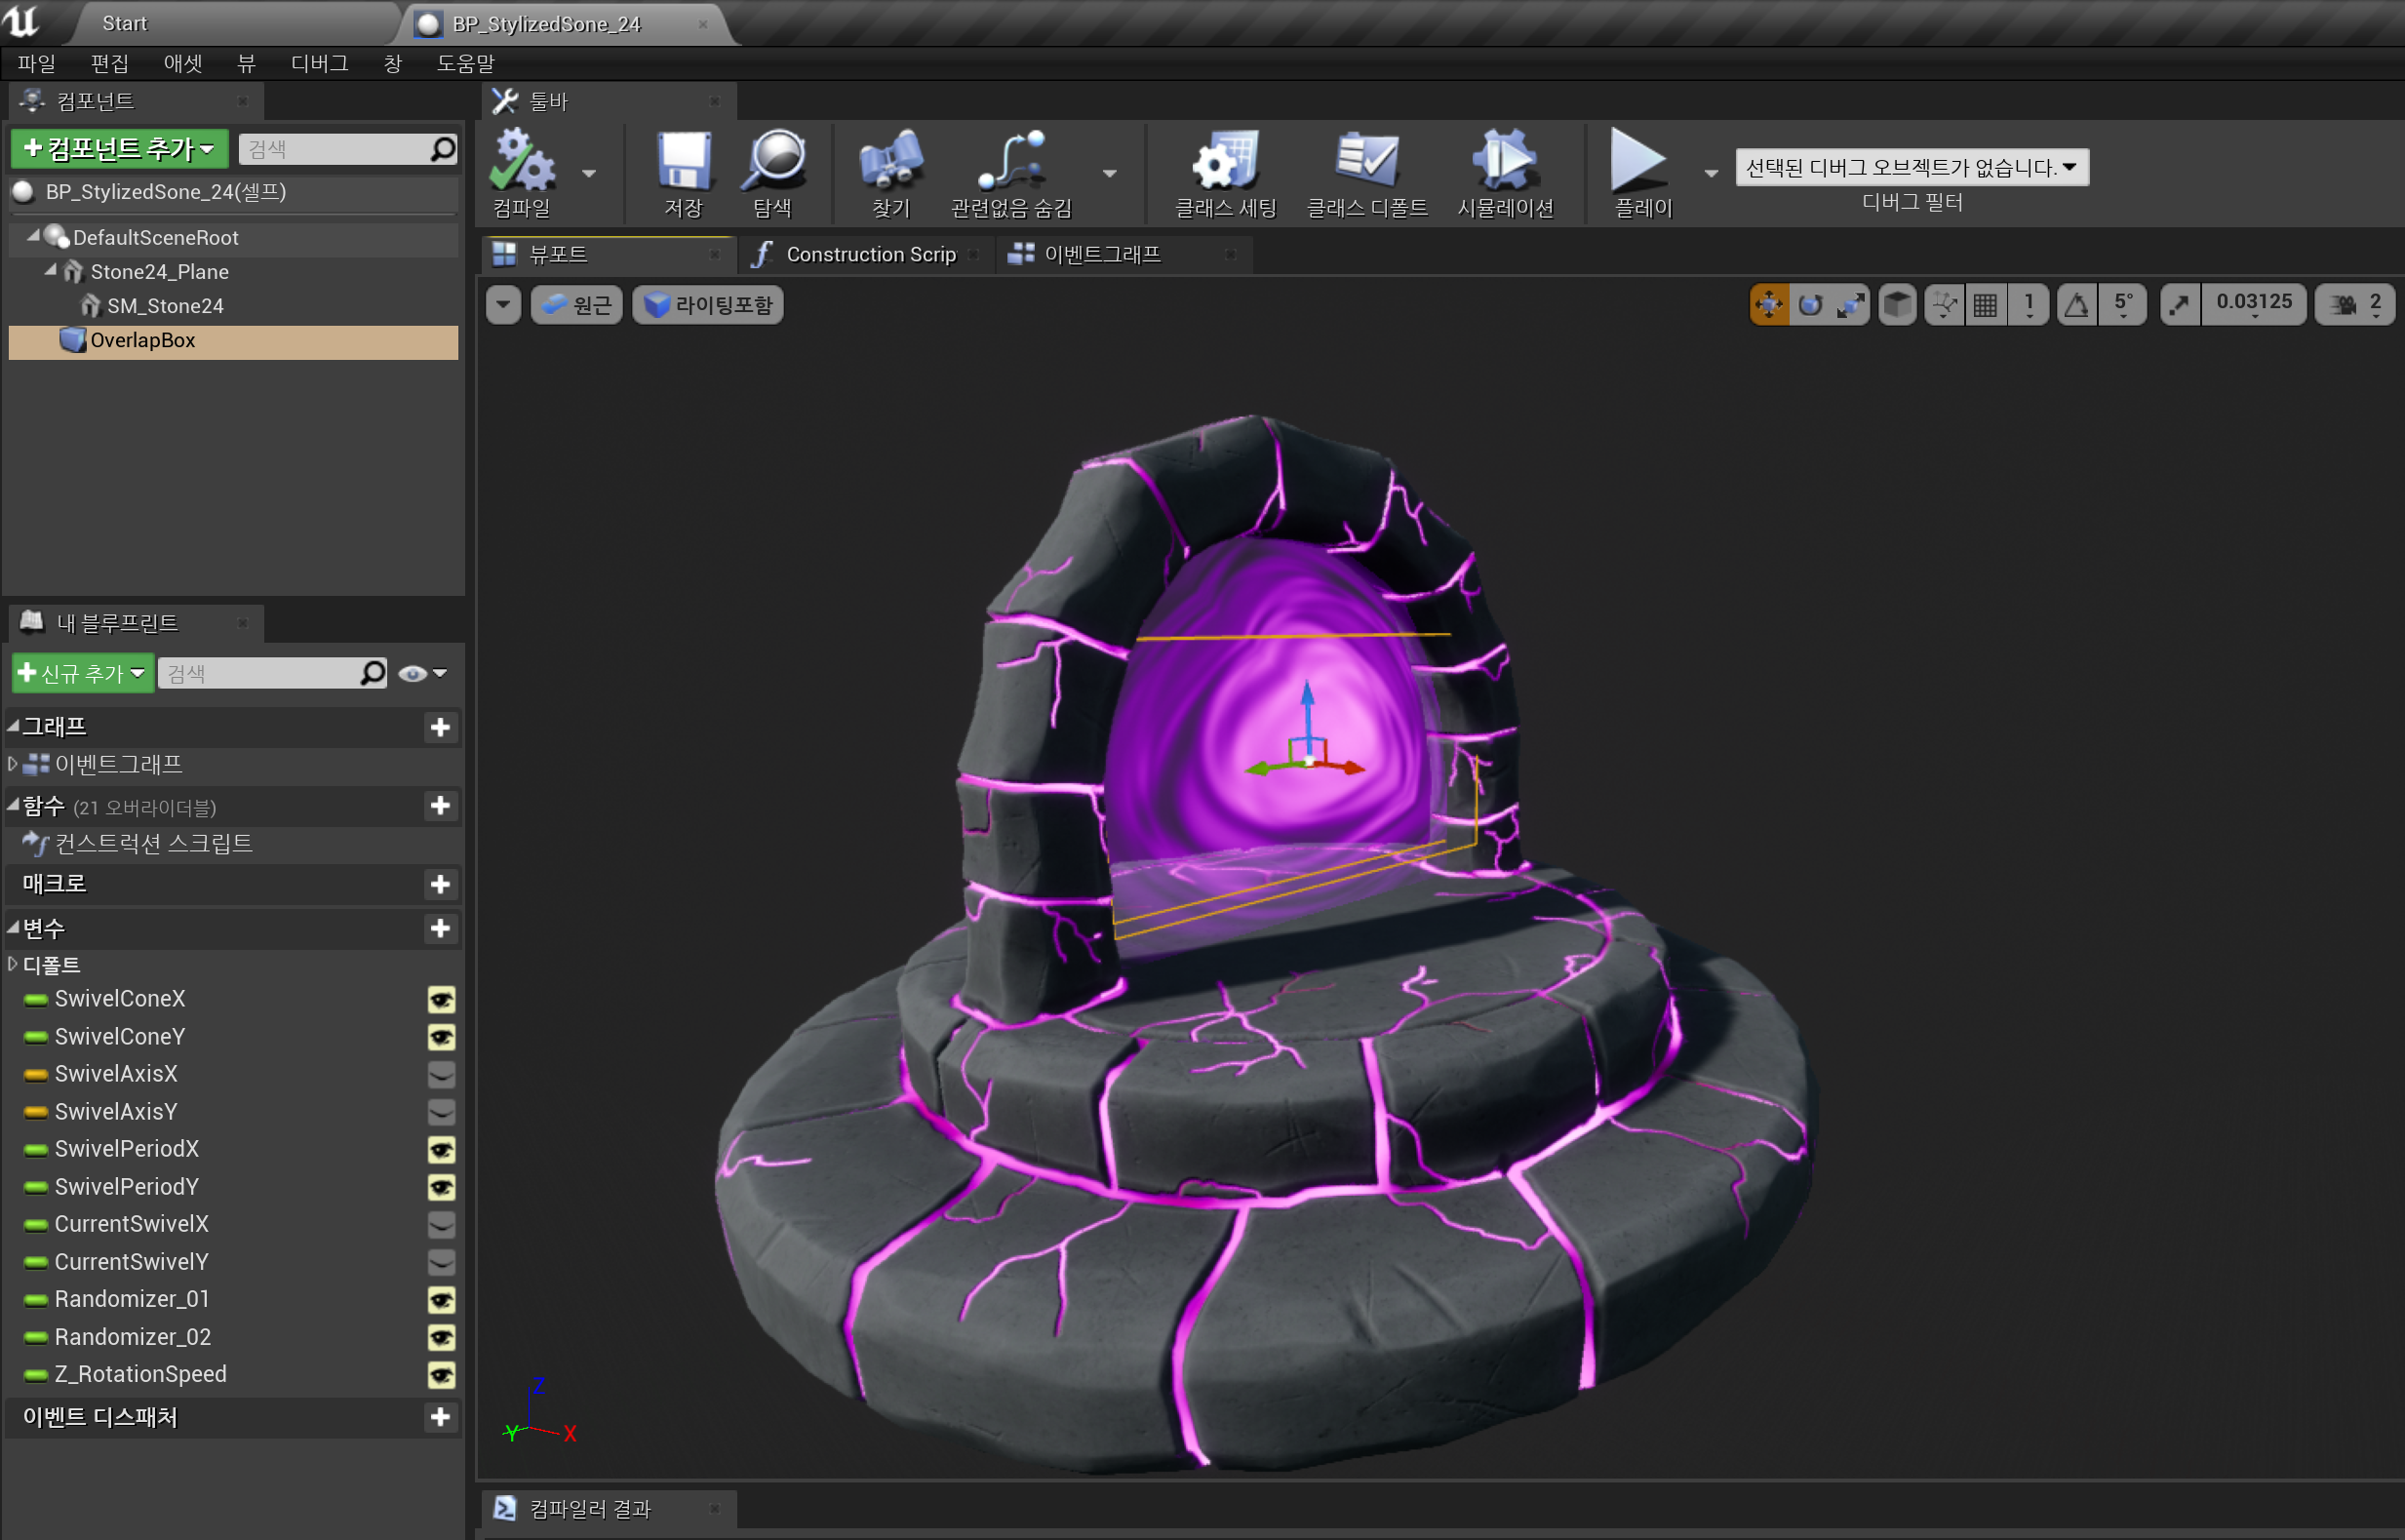2405x1540 pixels.
Task: Toggle rotation snap angle icon
Action: (2077, 304)
